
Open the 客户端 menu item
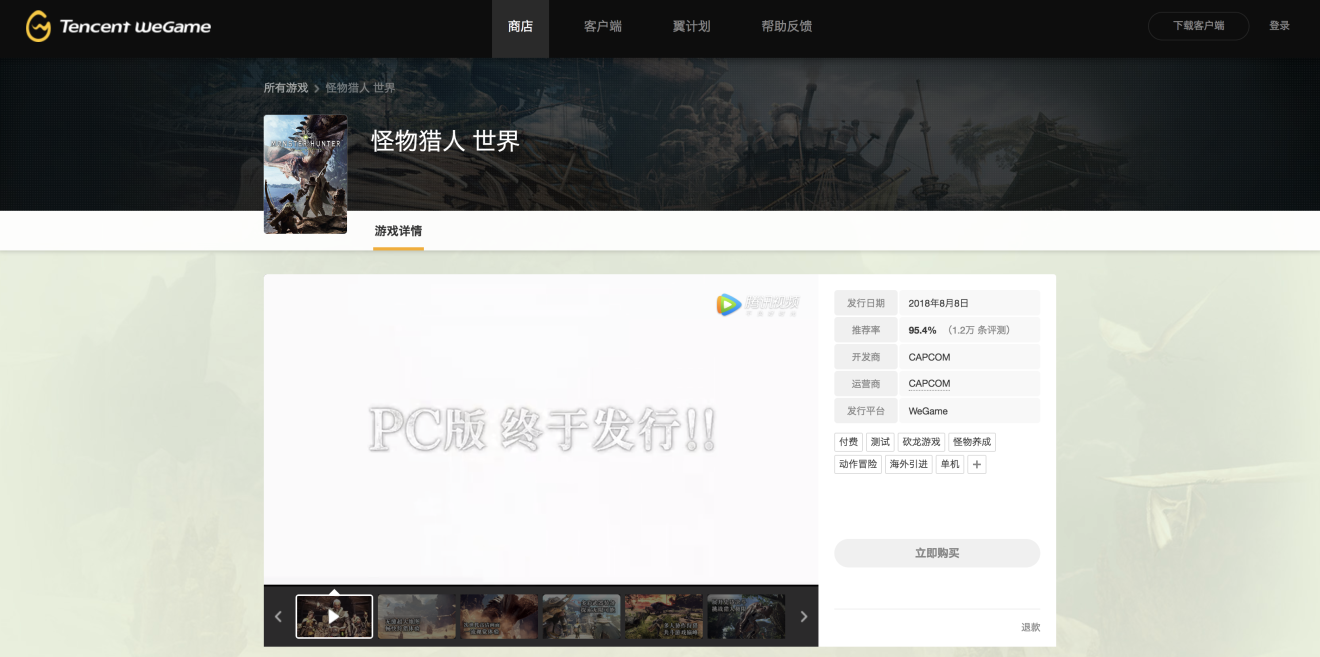tap(603, 27)
